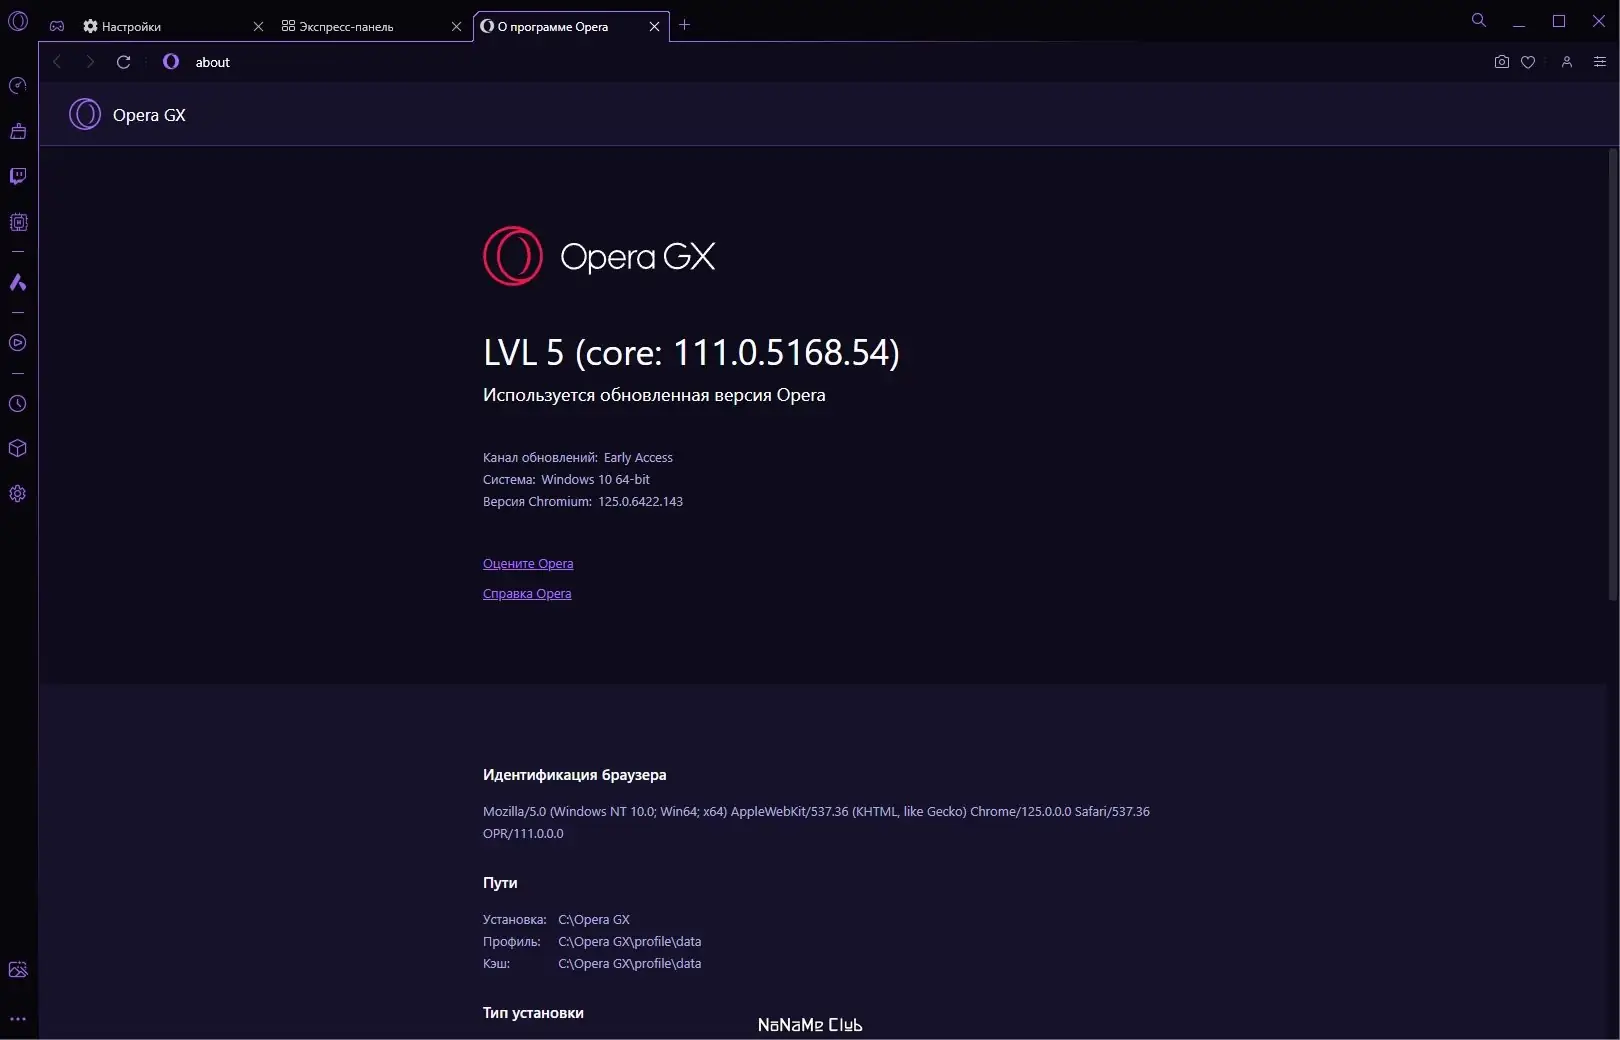The image size is (1620, 1040).
Task: Close the Экспресс-панель tab
Action: coord(456,27)
